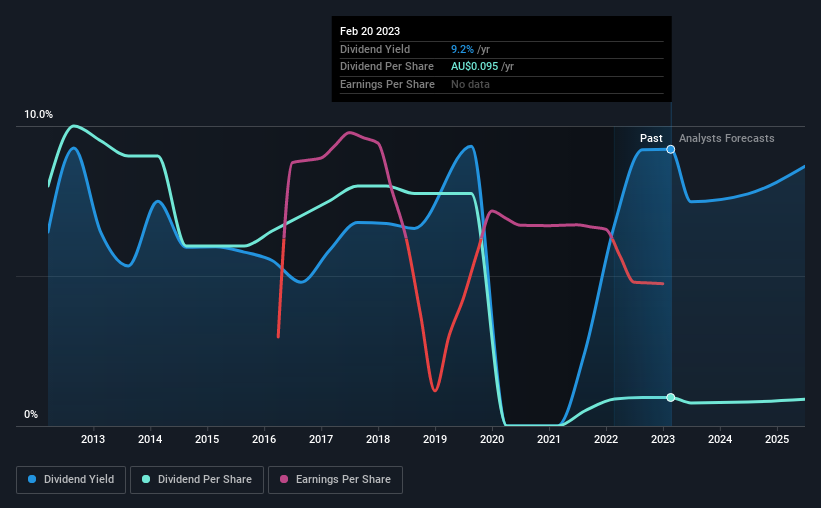
Task: Toggle the Dividend Yield legend button
Action: click(71, 480)
